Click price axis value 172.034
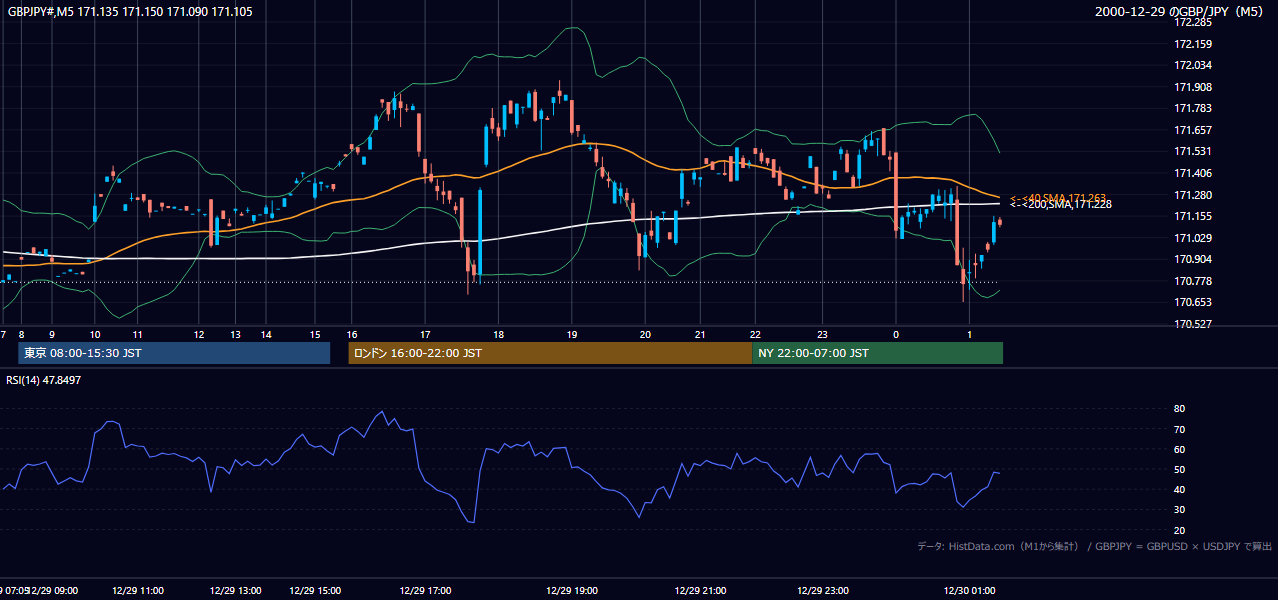1278x600 pixels. (x=1194, y=65)
